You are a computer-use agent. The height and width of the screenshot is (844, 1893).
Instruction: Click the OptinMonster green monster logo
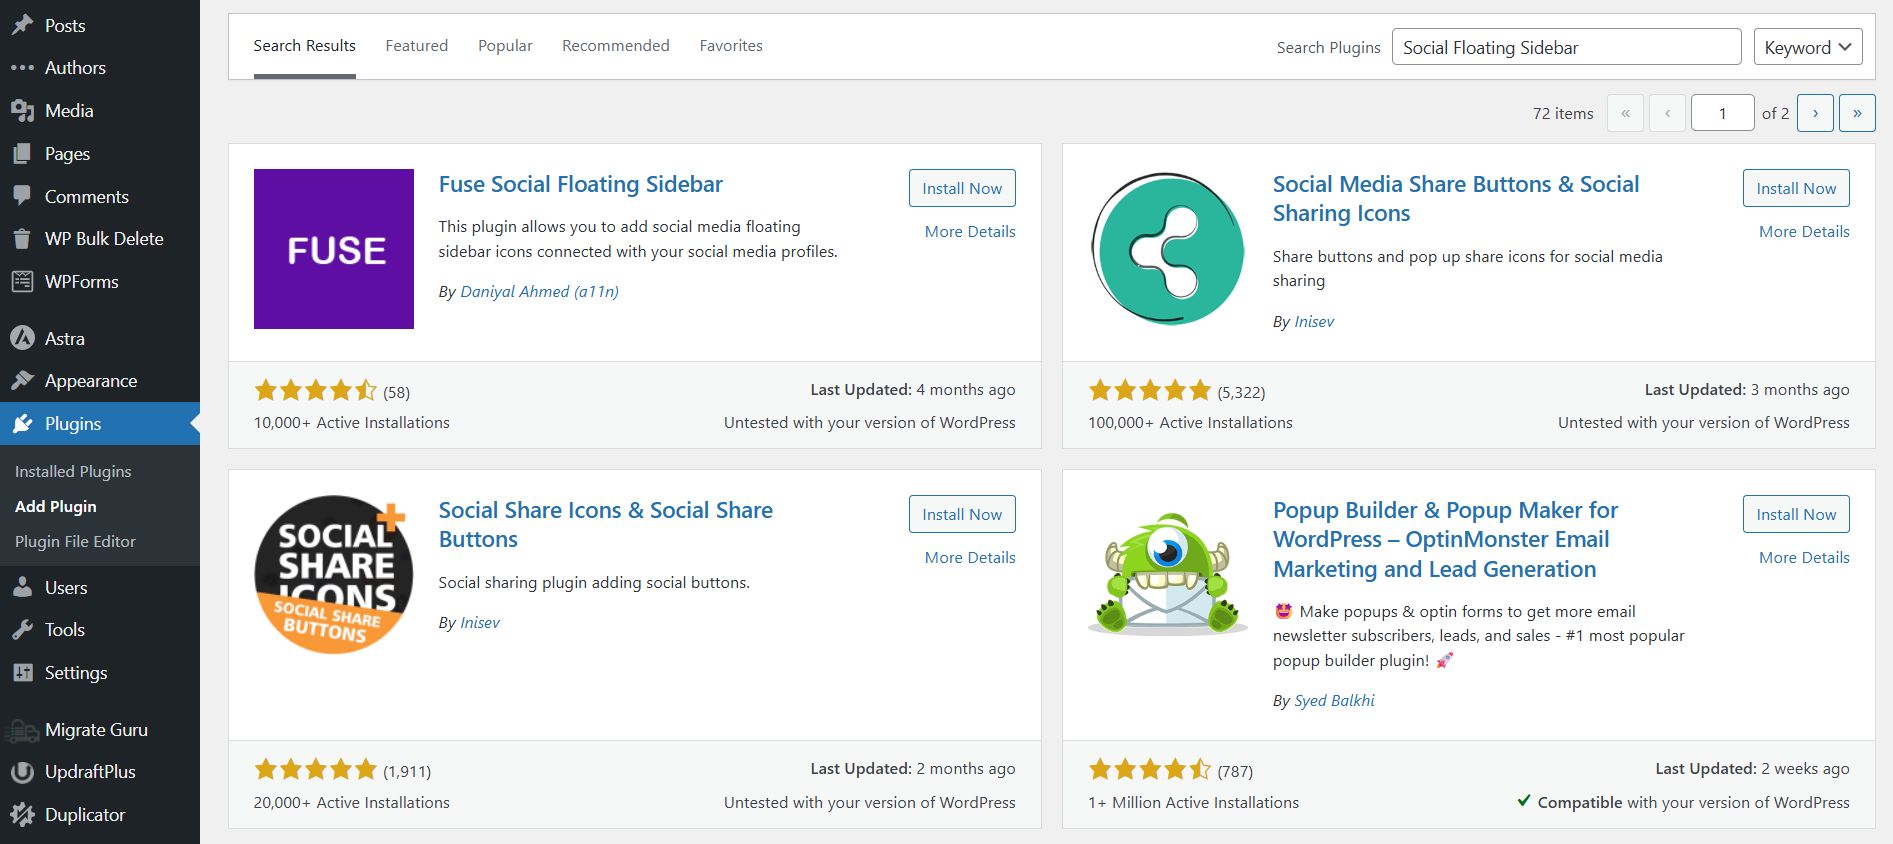(1168, 575)
